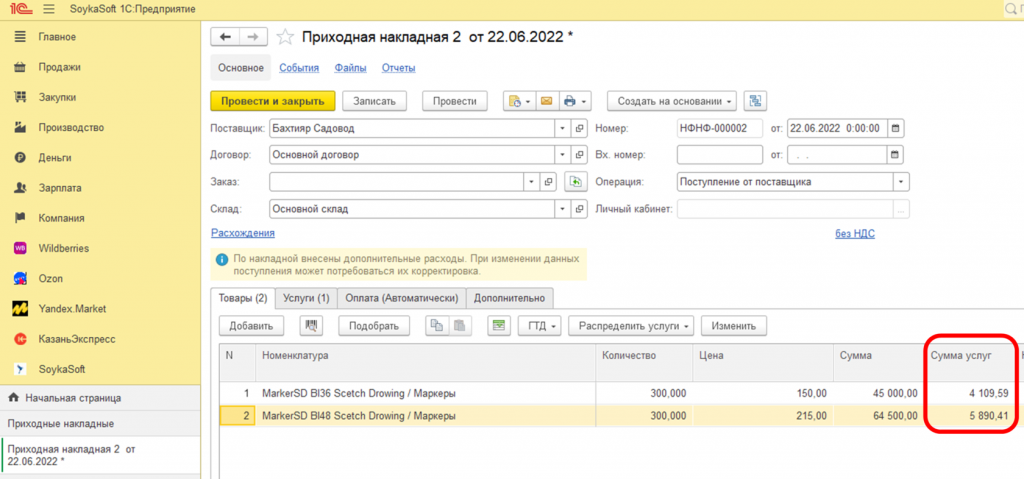Open the calendar picker for the document date
The width and height of the screenshot is (1024, 479).
(x=895, y=128)
